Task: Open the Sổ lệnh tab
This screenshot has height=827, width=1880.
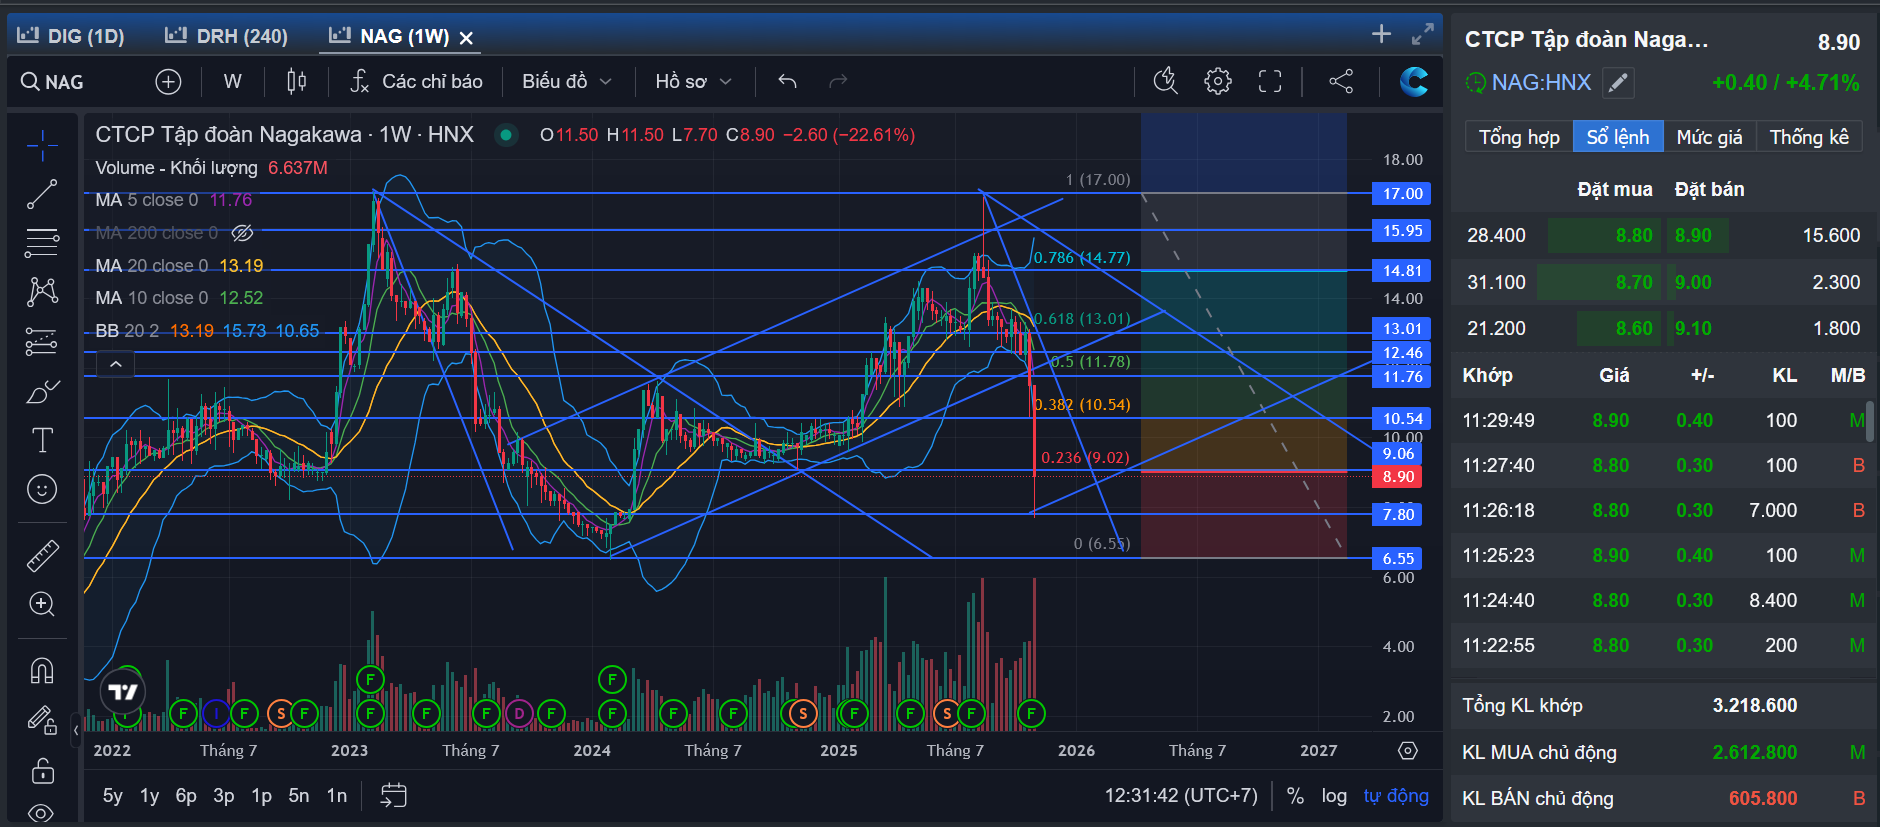Action: pyautogui.click(x=1618, y=137)
